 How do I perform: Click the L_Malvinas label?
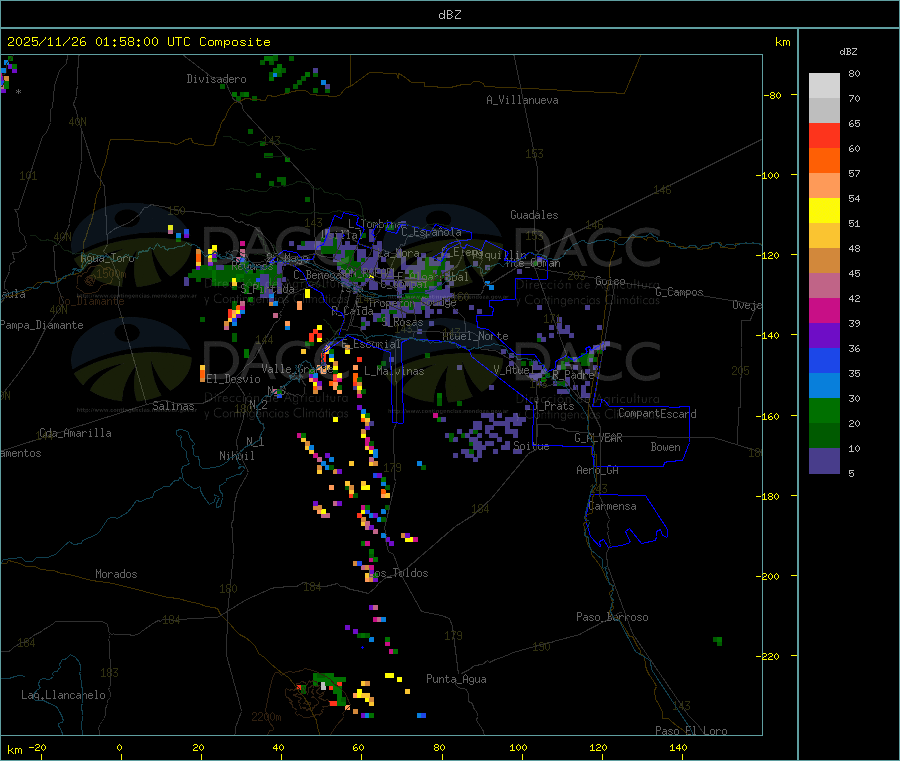pyautogui.click(x=394, y=371)
